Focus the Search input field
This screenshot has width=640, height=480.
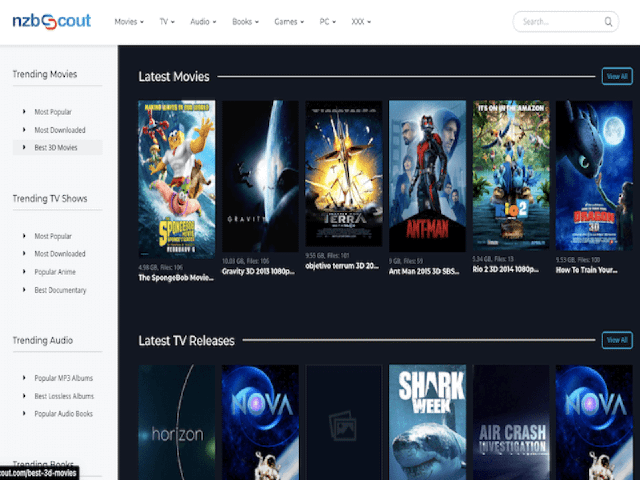pyautogui.click(x=566, y=22)
